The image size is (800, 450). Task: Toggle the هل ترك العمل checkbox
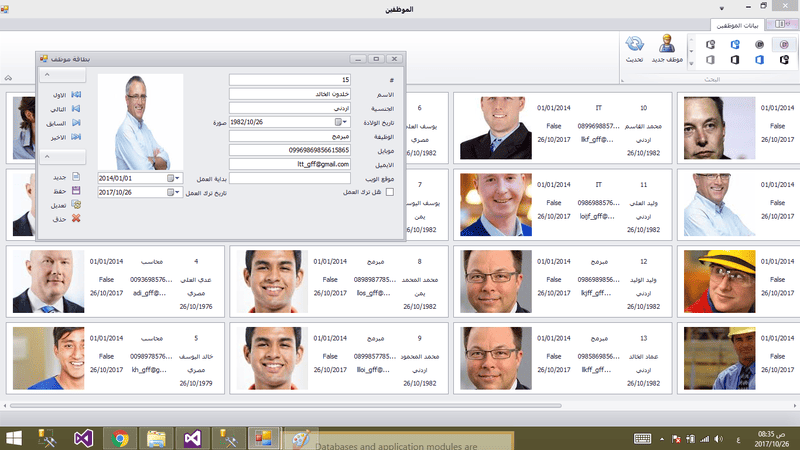click(390, 192)
